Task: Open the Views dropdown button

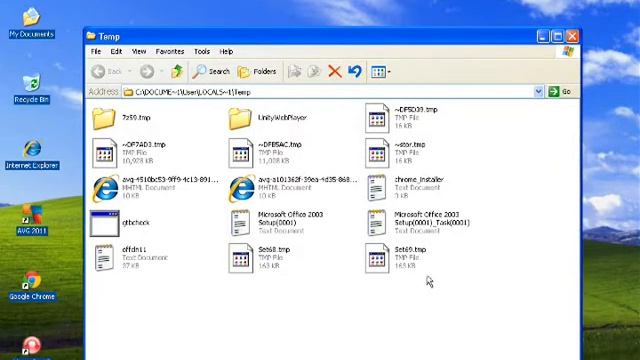Action: click(381, 72)
